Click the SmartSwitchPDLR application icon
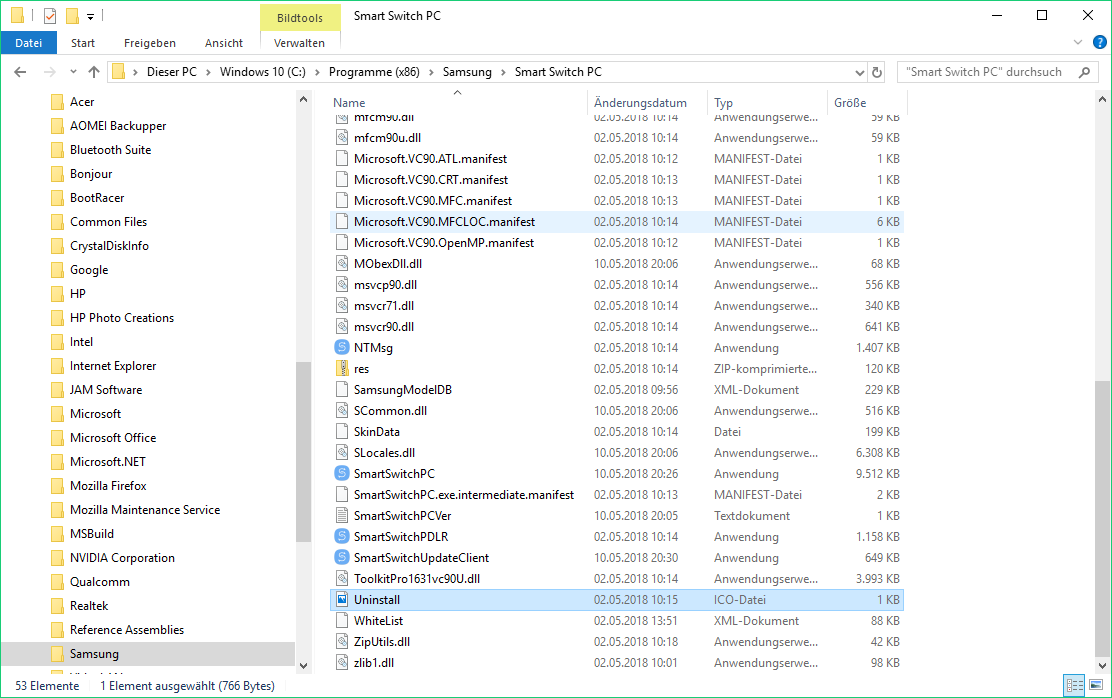Image resolution: width=1112 pixels, height=698 pixels. (342, 536)
